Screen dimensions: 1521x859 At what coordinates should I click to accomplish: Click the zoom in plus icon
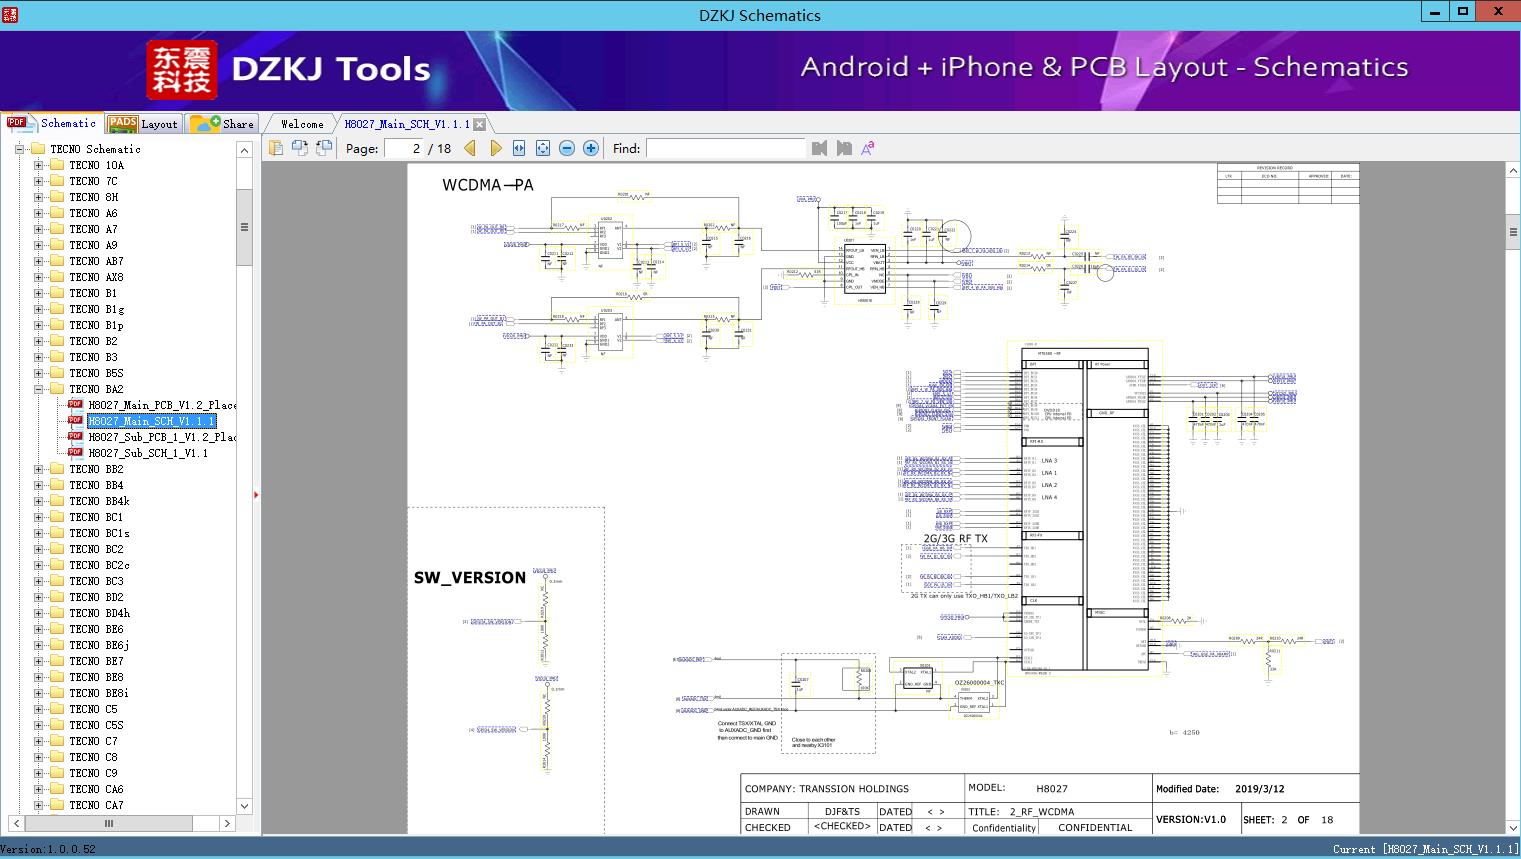pyautogui.click(x=591, y=148)
